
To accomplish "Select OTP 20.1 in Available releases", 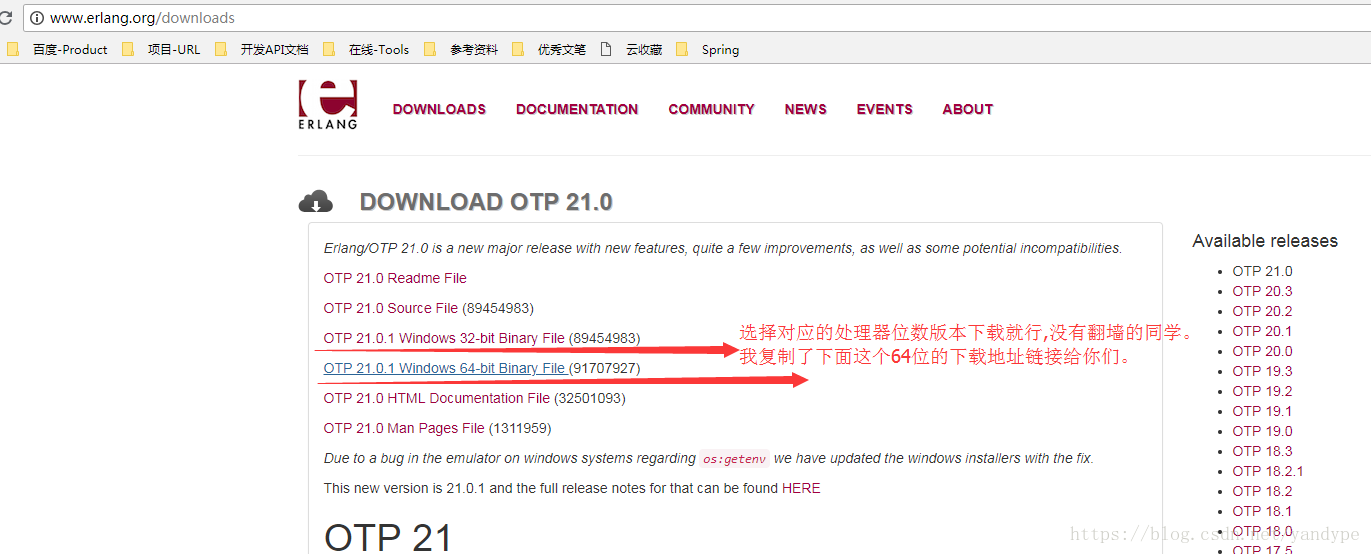I will coord(1262,331).
